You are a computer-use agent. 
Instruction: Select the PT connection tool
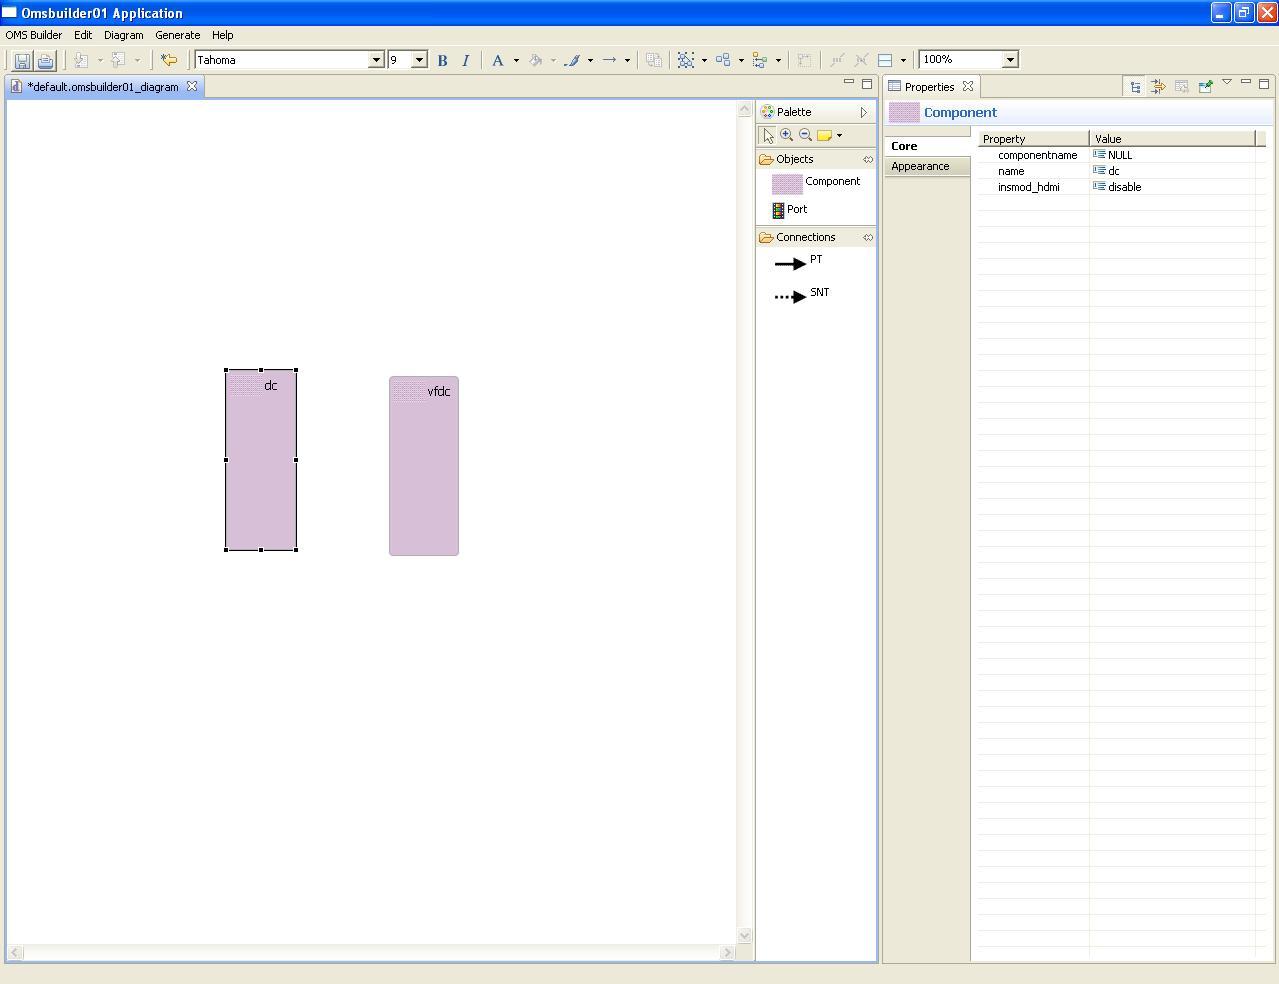tap(799, 262)
